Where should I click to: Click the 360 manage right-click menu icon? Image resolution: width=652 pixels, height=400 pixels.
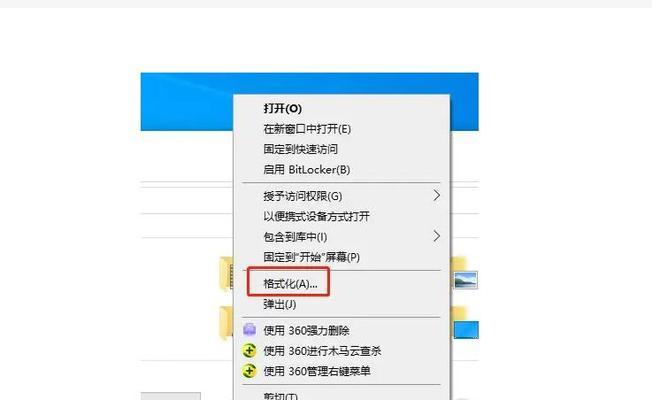coord(249,370)
